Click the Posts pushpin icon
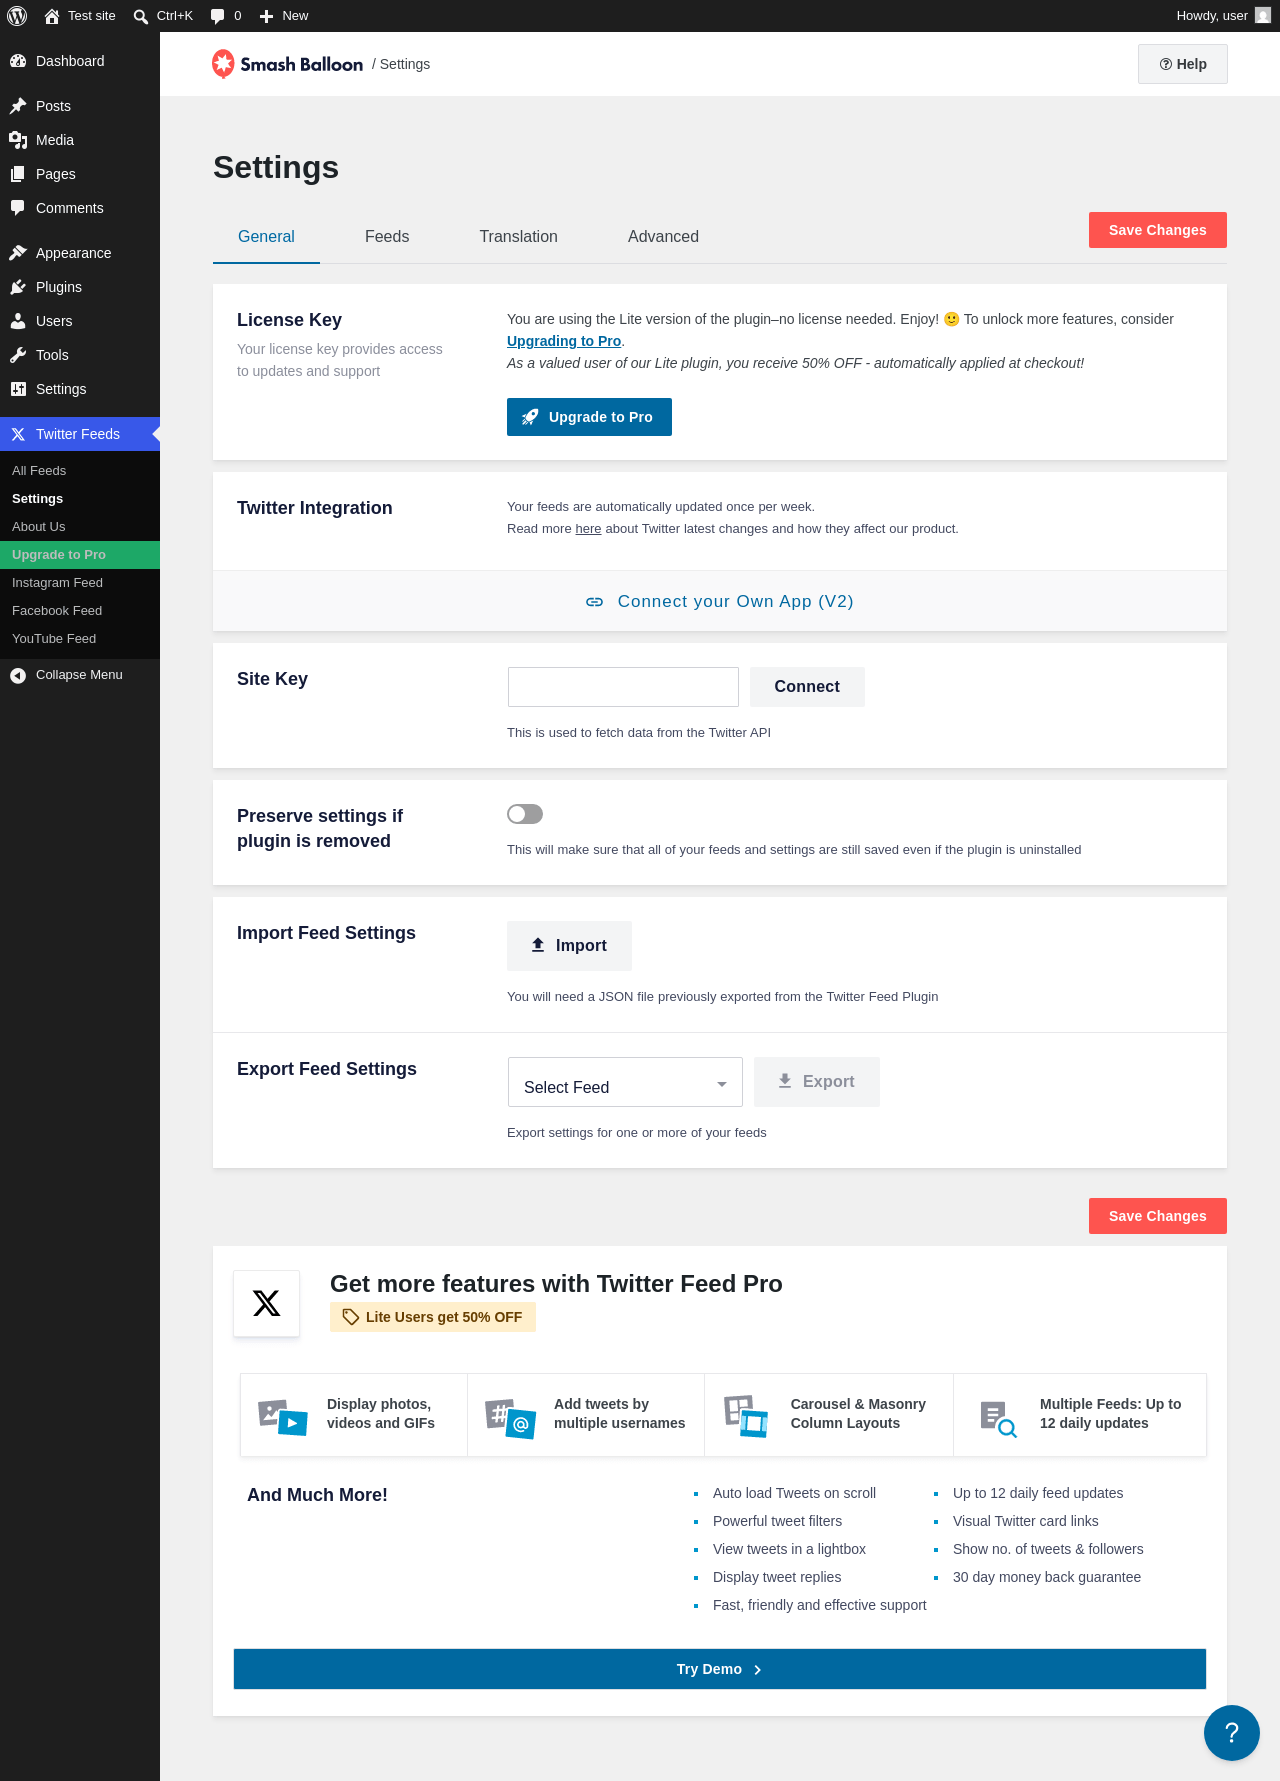The image size is (1280, 1781). pos(18,106)
